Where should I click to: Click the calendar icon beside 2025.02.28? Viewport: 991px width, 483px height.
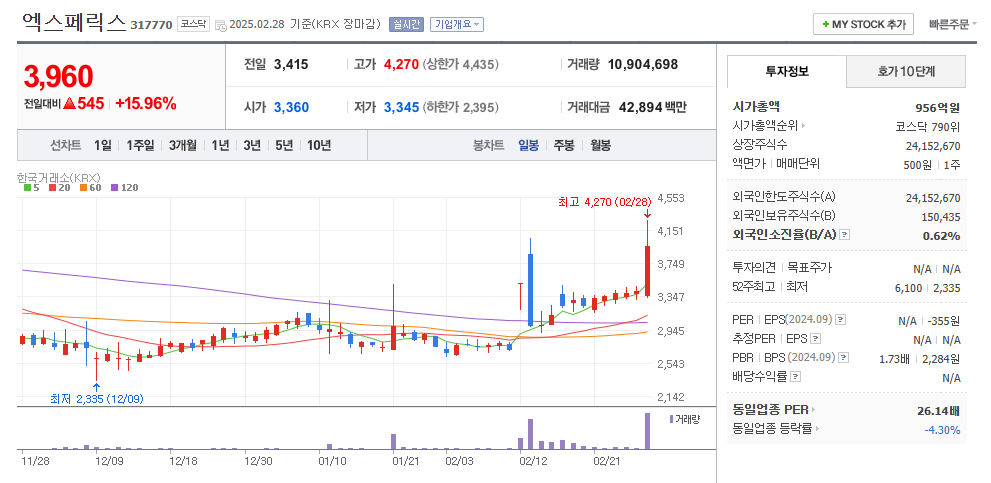(220, 25)
